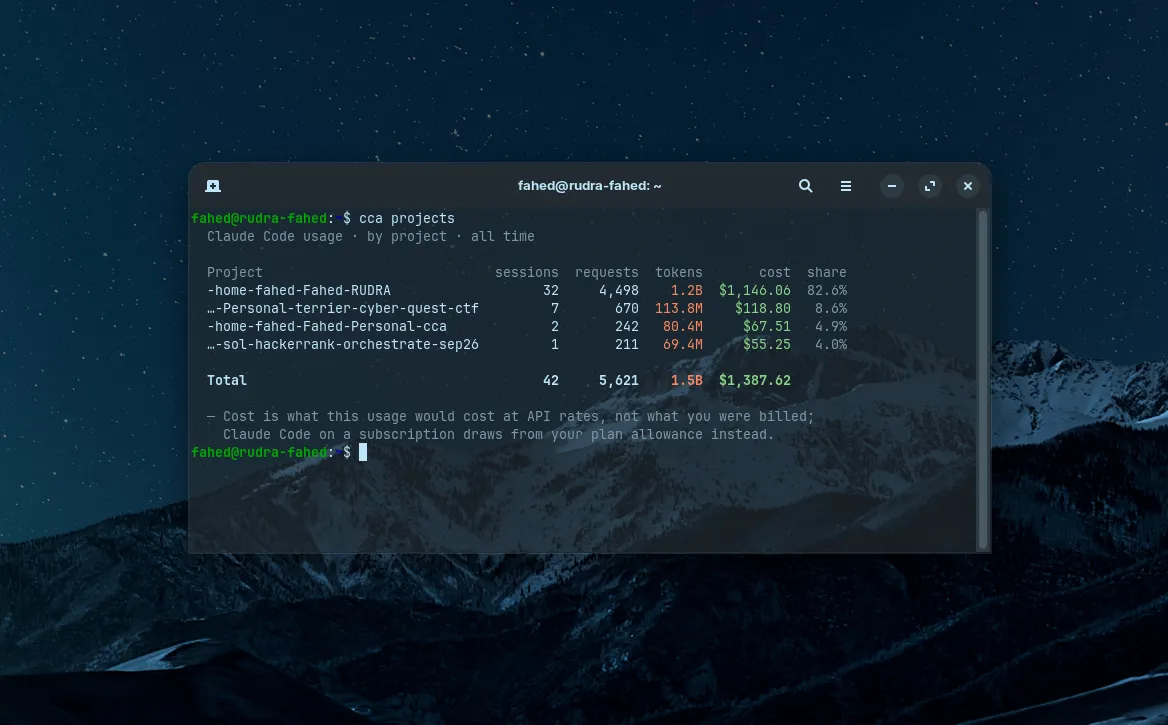Click the 'Cost is what this usage' note
1168x725 pixels.
click(510, 416)
